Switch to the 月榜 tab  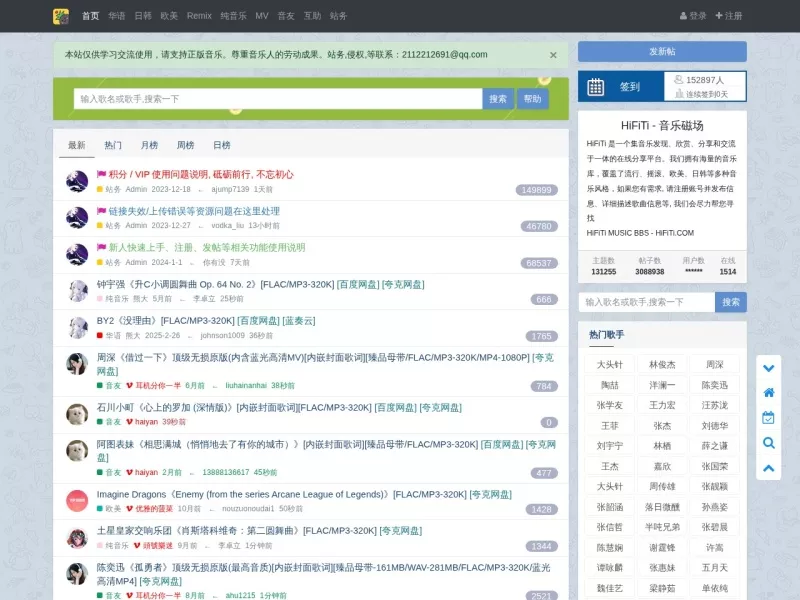click(149, 145)
